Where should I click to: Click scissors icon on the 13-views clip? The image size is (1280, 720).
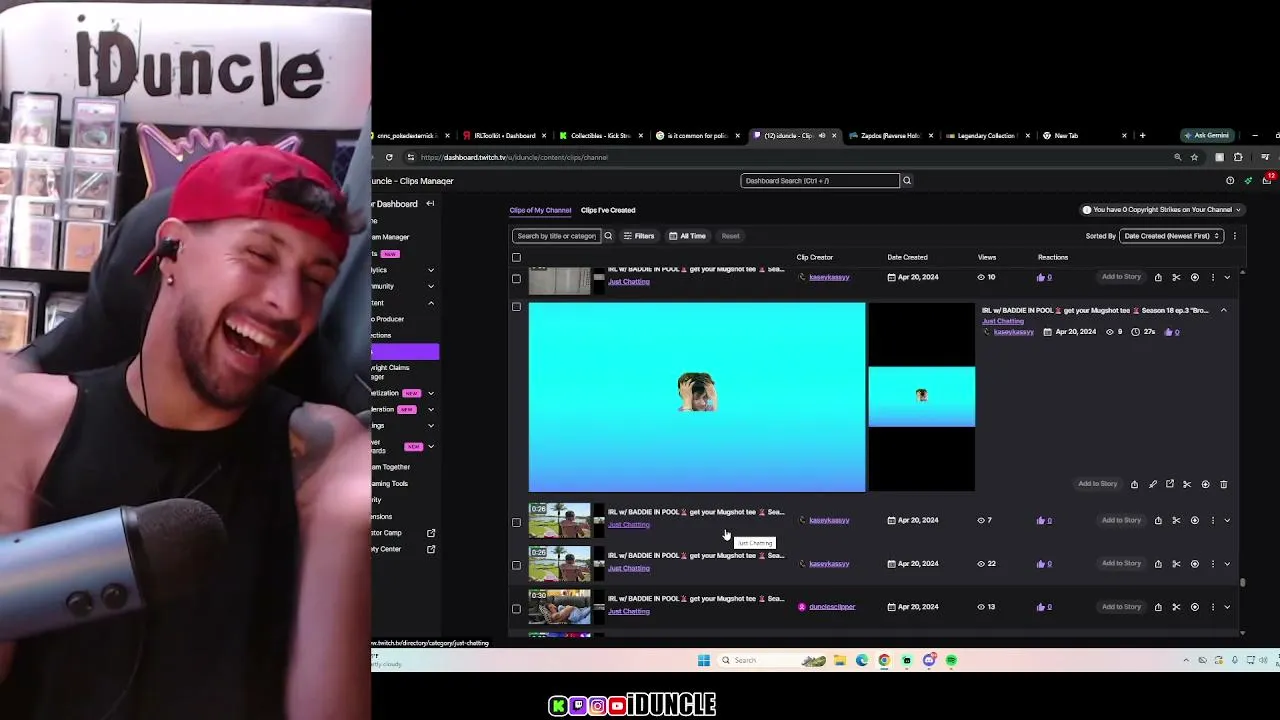1176,607
